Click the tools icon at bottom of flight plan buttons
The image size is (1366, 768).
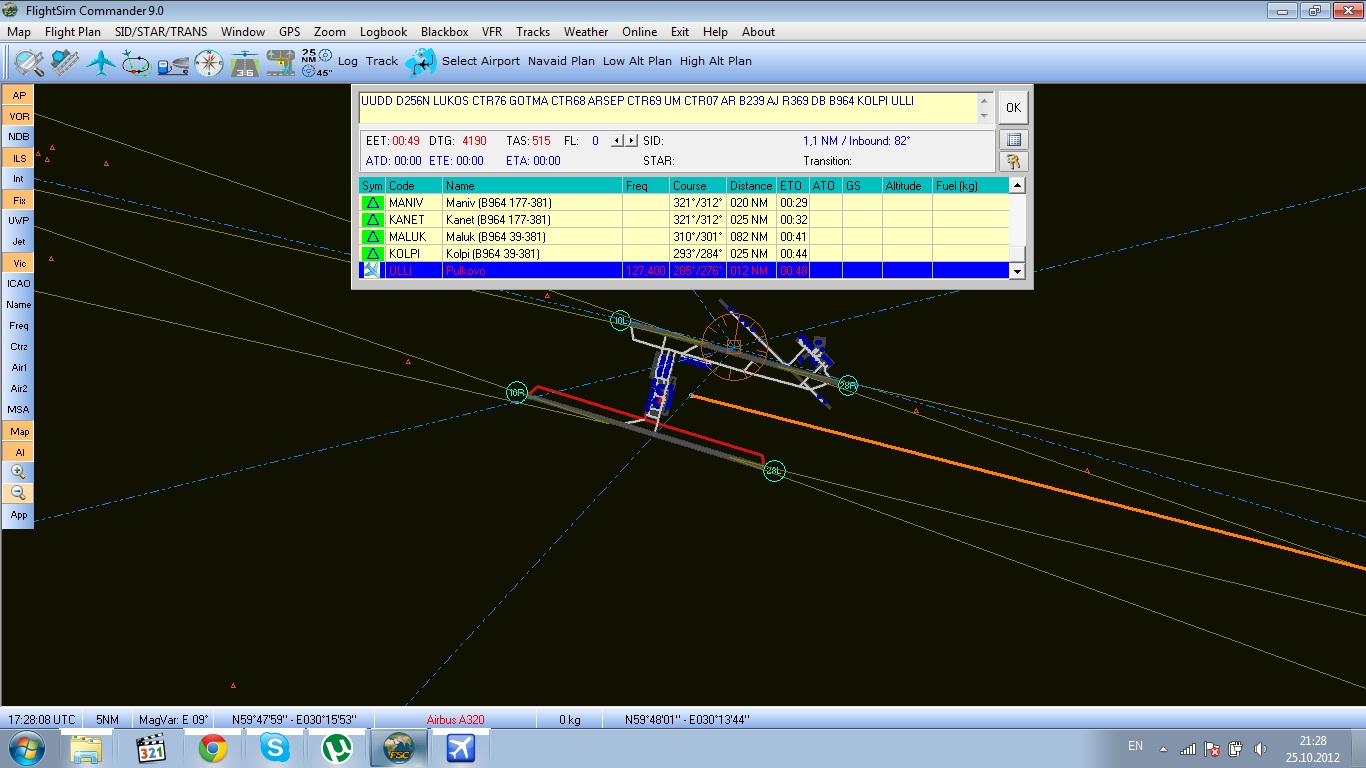pyautogui.click(x=1013, y=162)
